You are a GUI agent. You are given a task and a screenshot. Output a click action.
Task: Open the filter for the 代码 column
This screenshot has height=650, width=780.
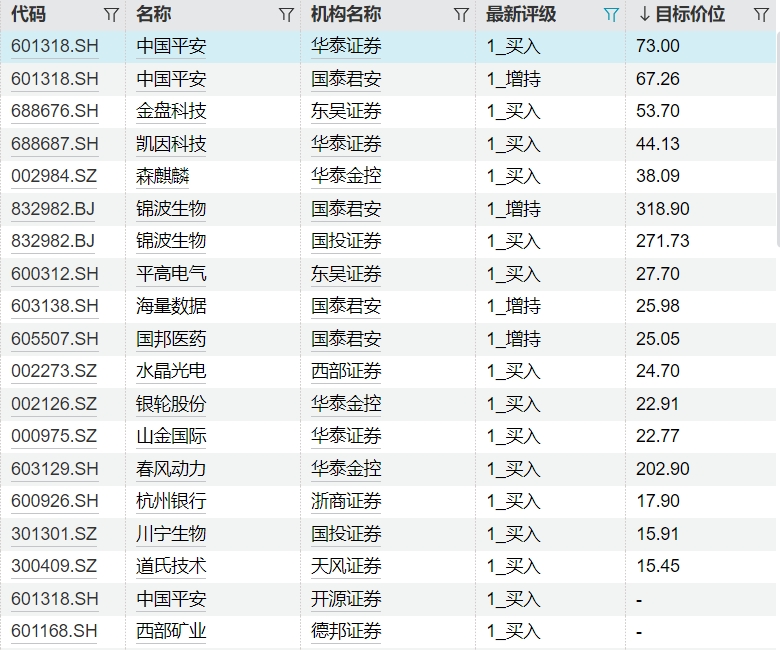click(111, 15)
